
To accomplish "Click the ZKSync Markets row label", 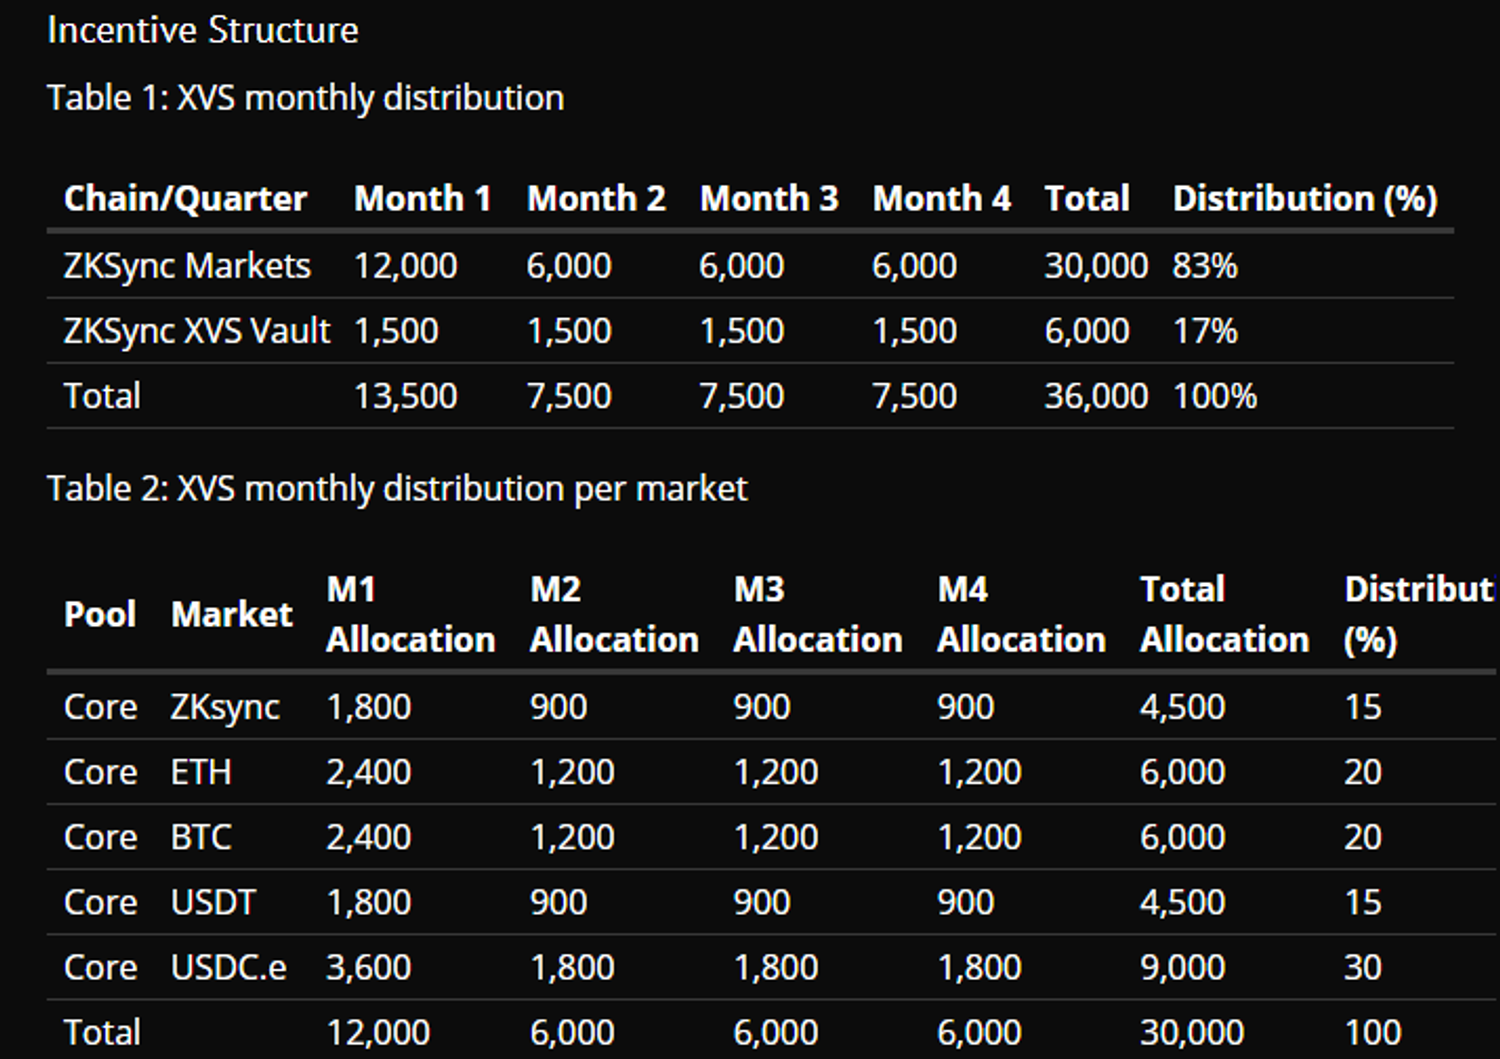I will (x=187, y=266).
